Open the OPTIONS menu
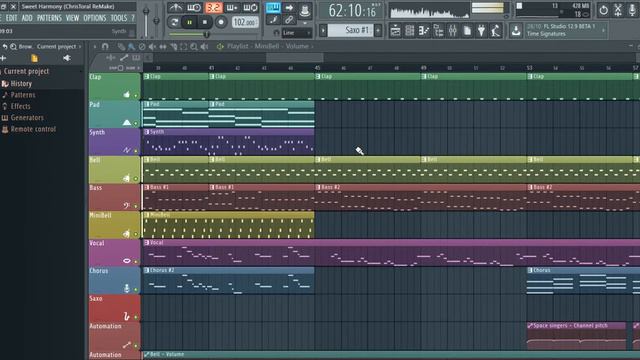This screenshot has width=640, height=360. point(95,18)
